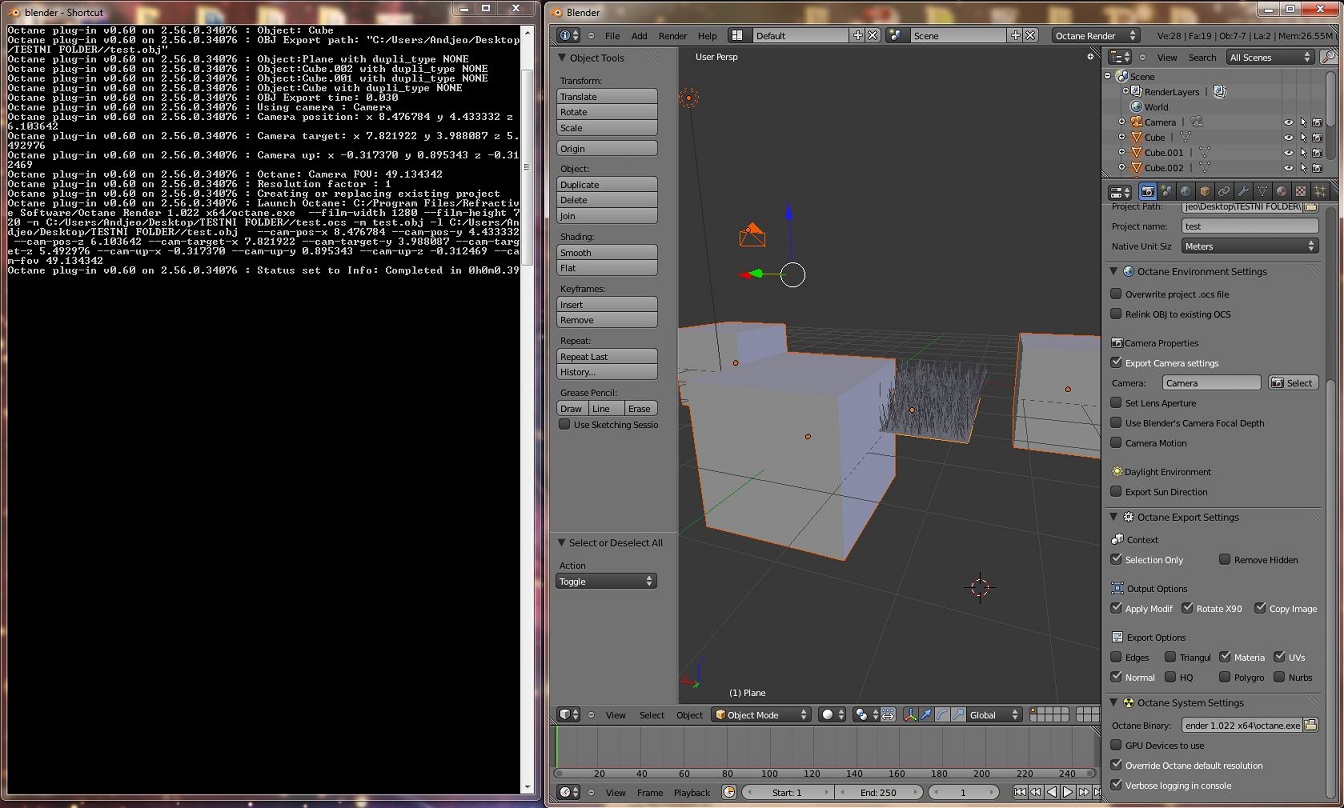Open the 3D view Select menu
The image size is (1344, 808).
coord(652,715)
